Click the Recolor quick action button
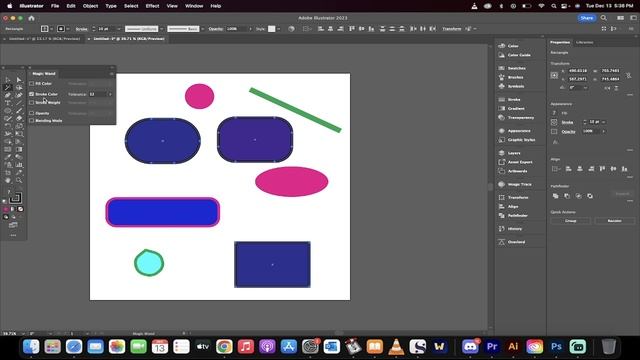The image size is (640, 360). pyautogui.click(x=615, y=221)
